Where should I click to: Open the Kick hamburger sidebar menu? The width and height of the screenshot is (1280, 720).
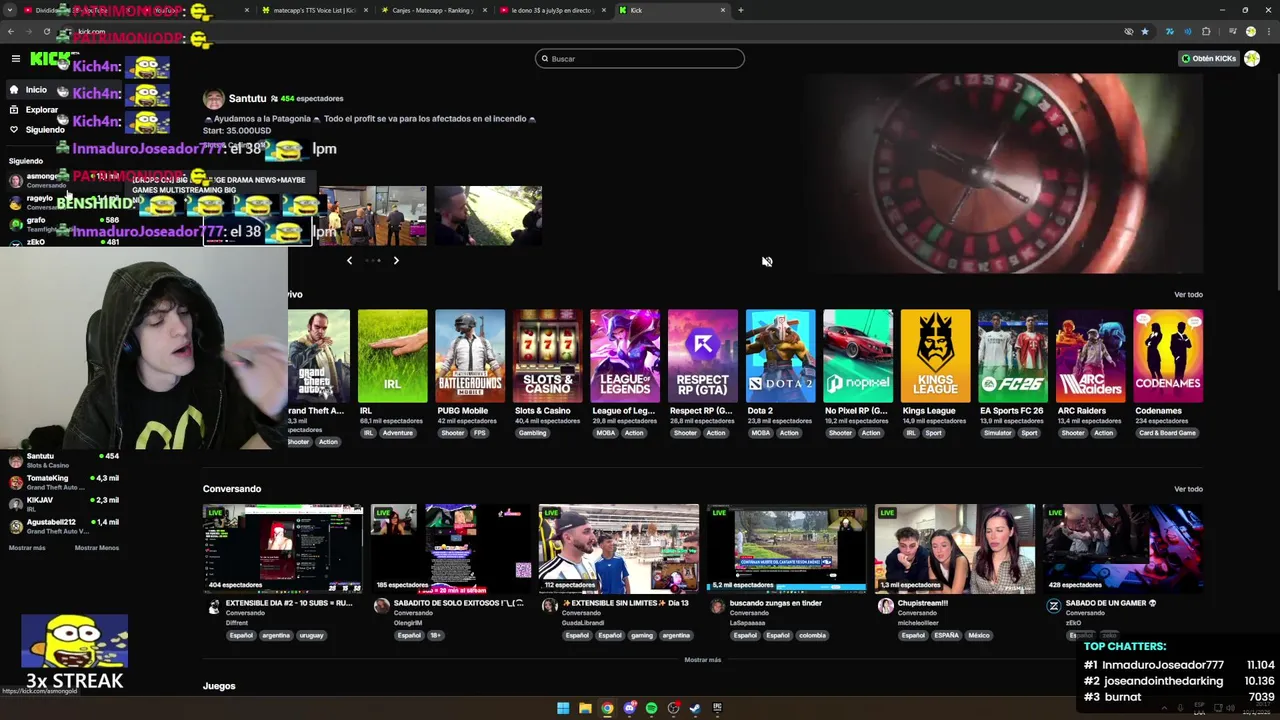[16, 59]
